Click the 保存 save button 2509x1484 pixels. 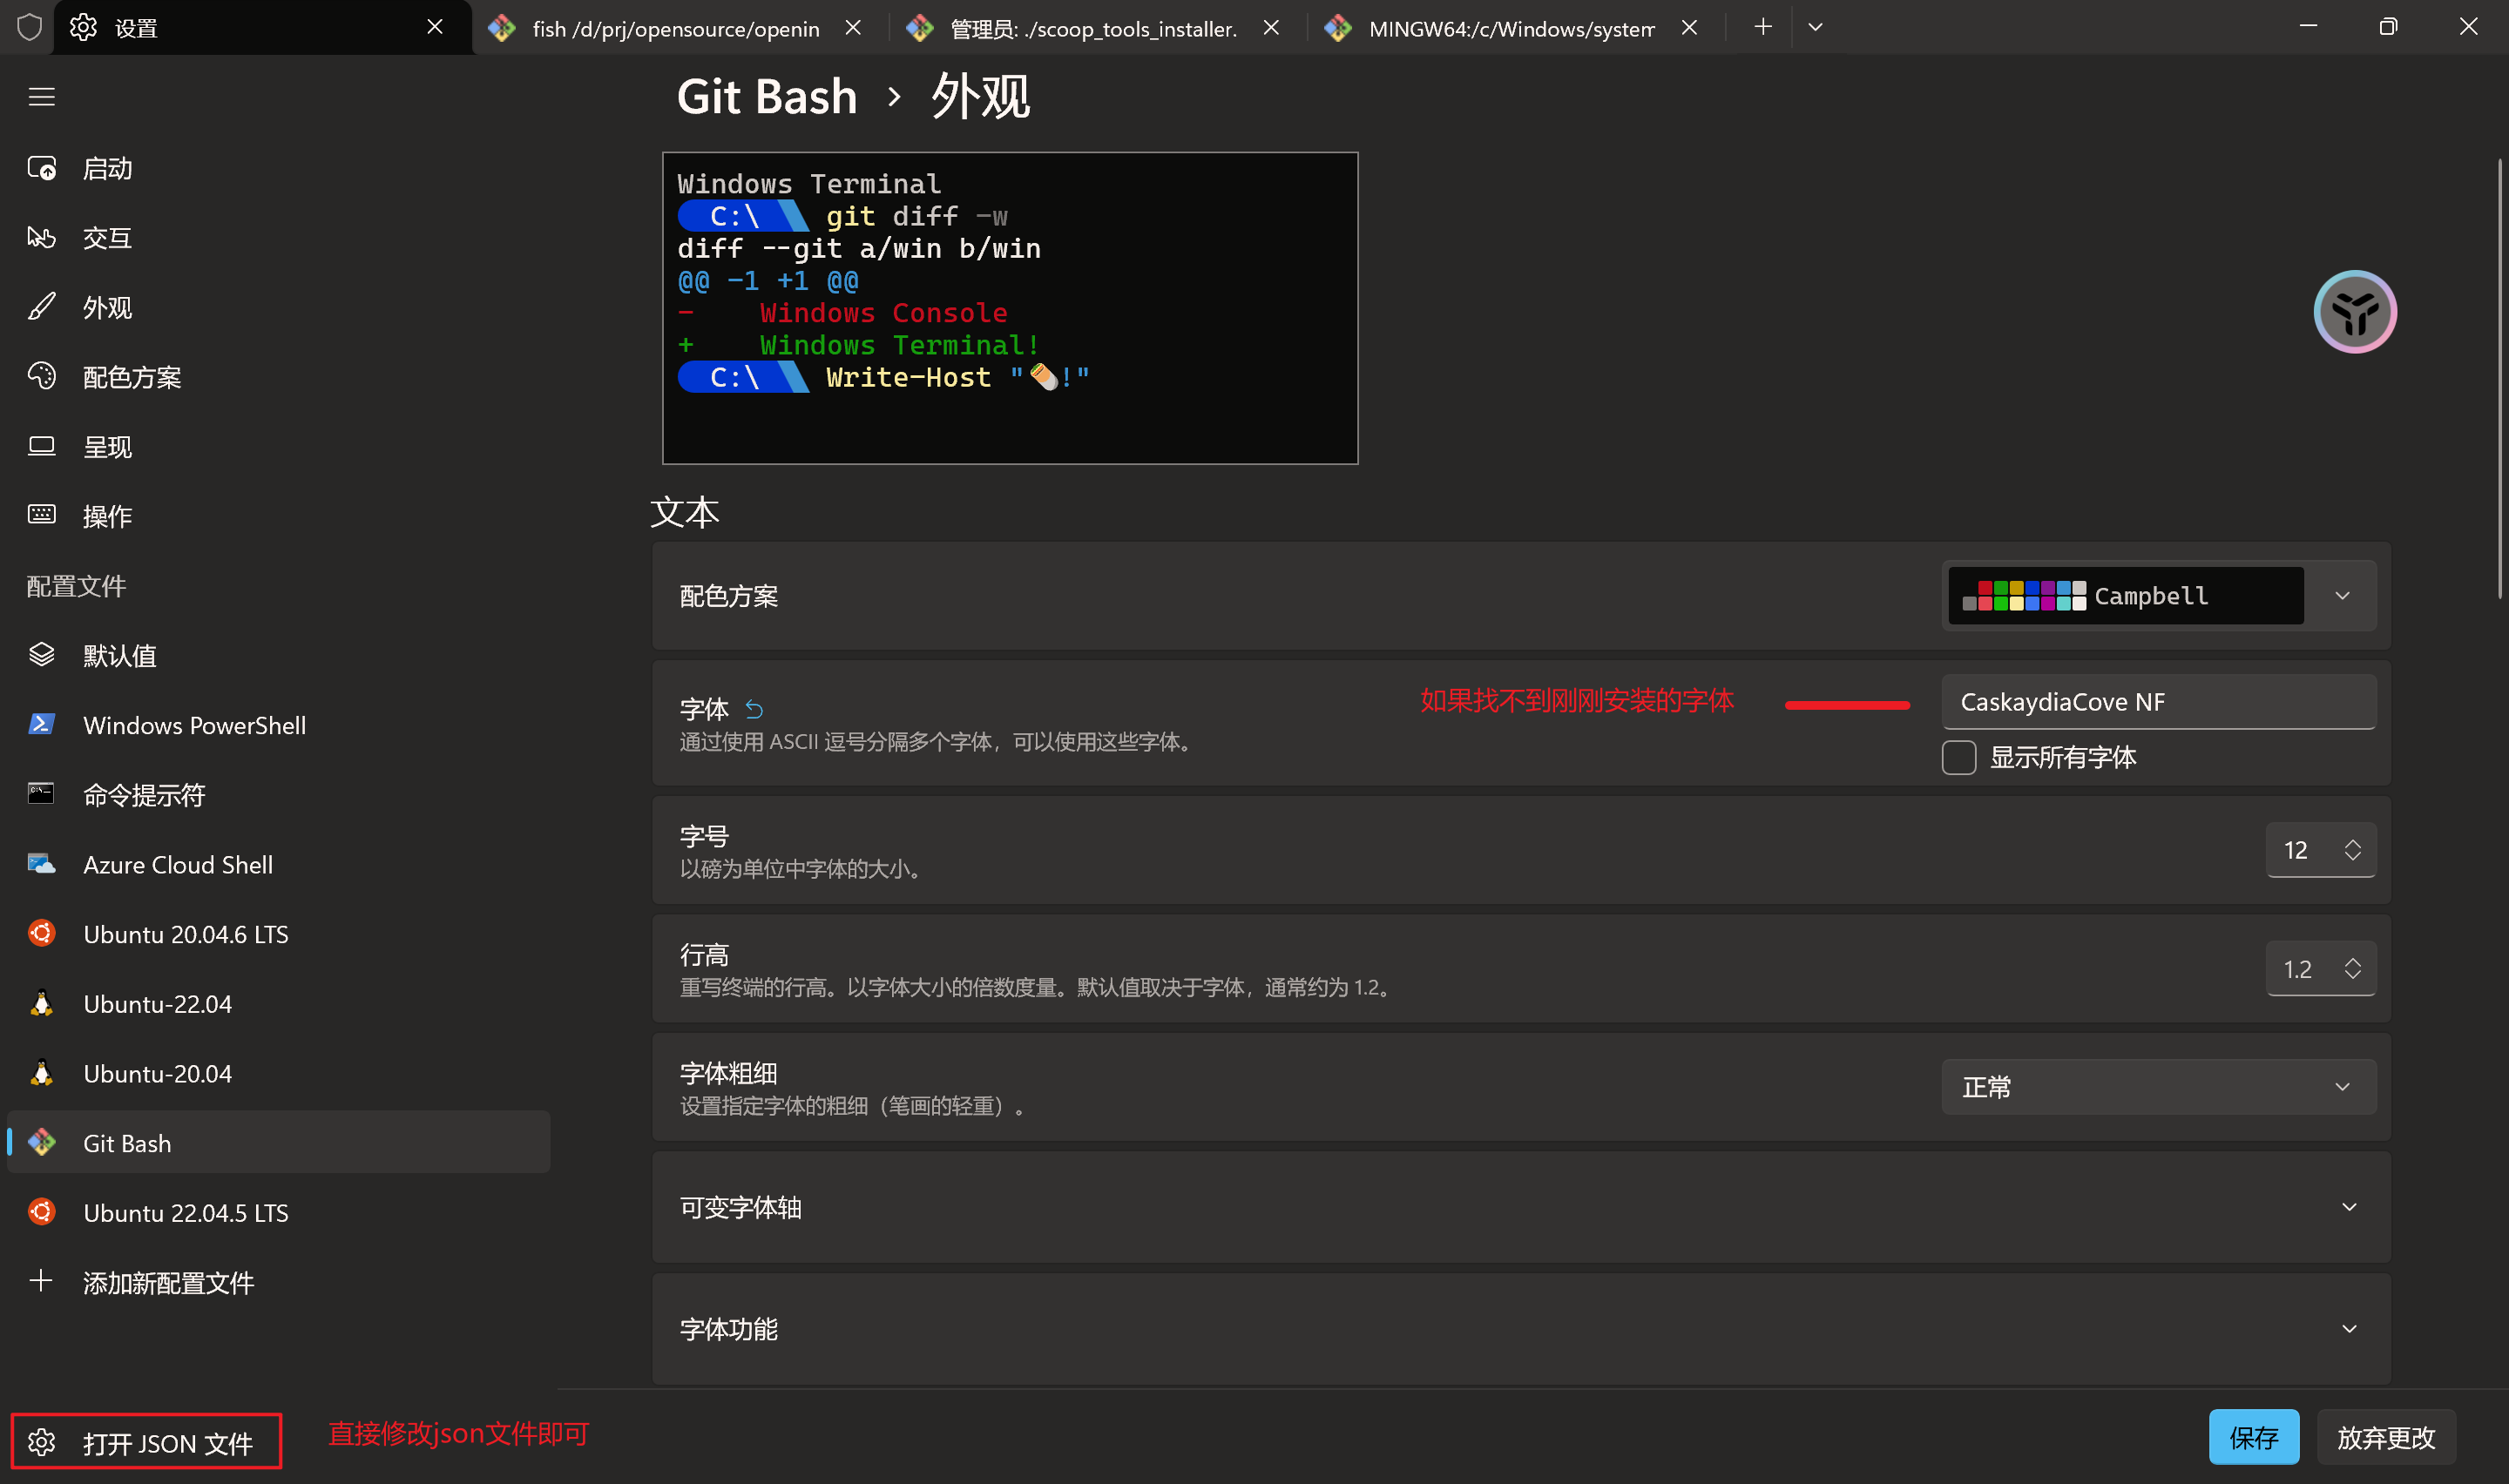[x=2253, y=1437]
